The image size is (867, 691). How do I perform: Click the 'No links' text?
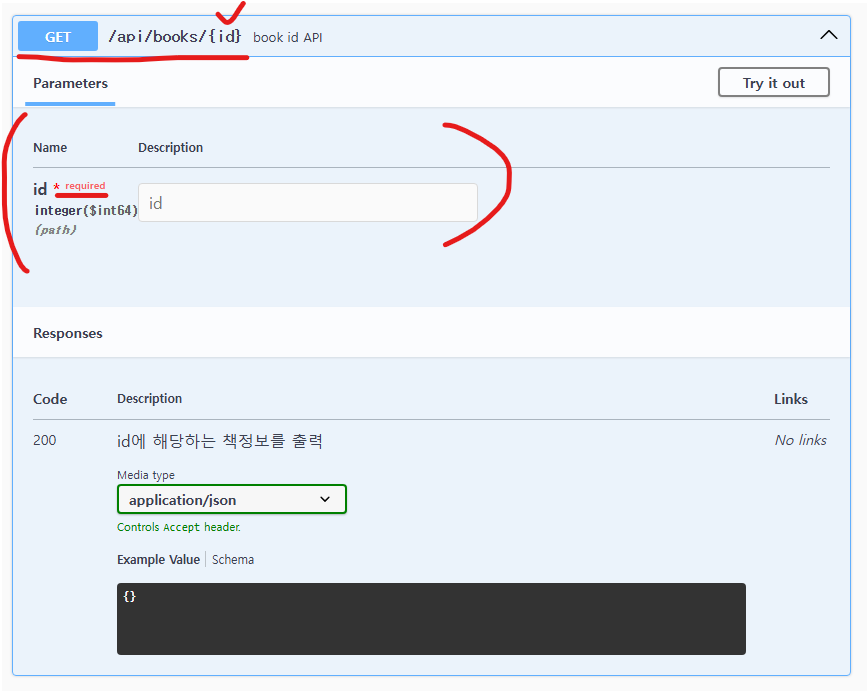click(800, 440)
